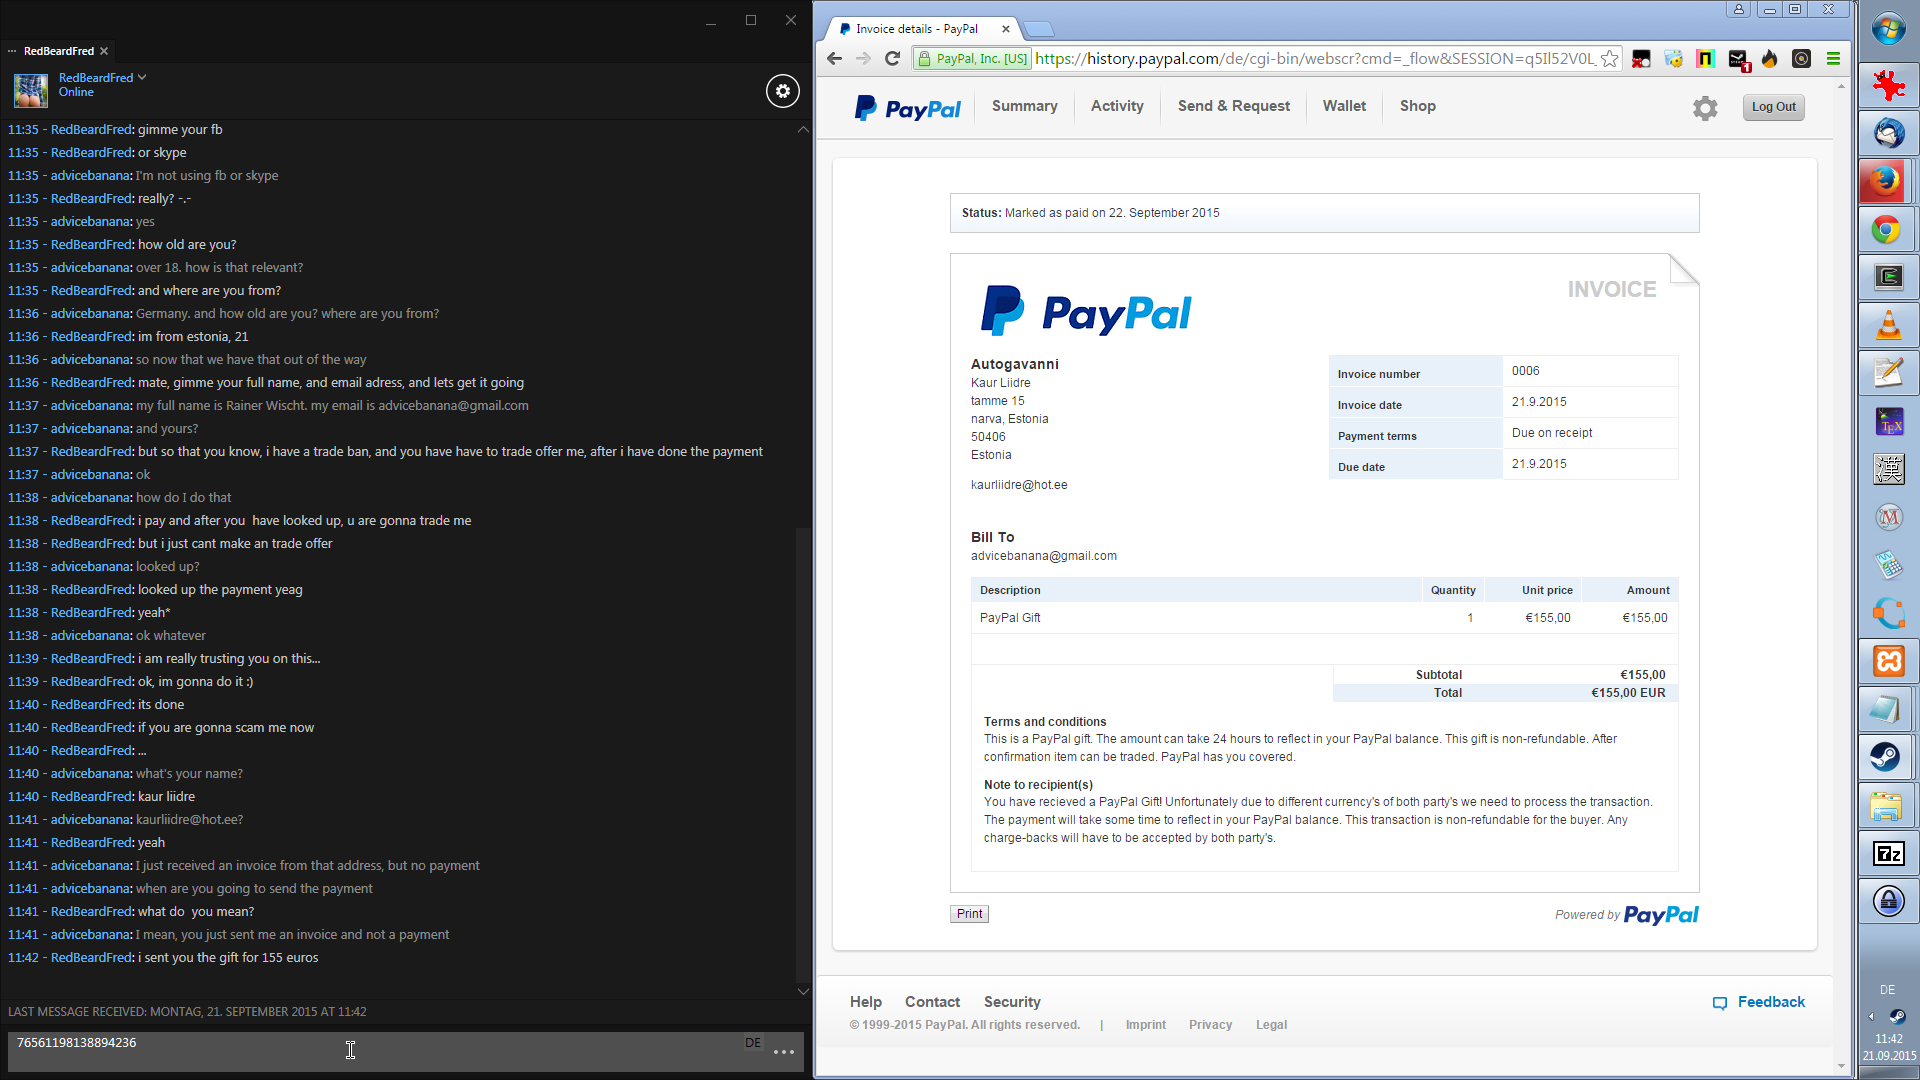Open the Activity tab in PayPal
1920x1080 pixels.
click(x=1116, y=106)
